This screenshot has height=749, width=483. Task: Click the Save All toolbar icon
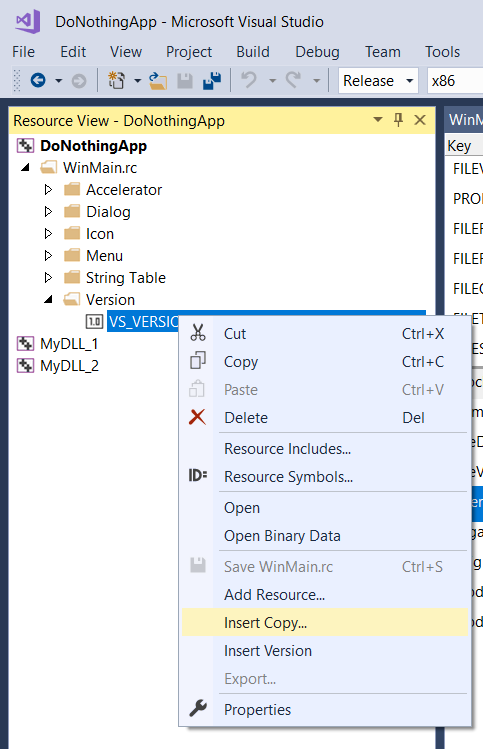click(x=212, y=81)
